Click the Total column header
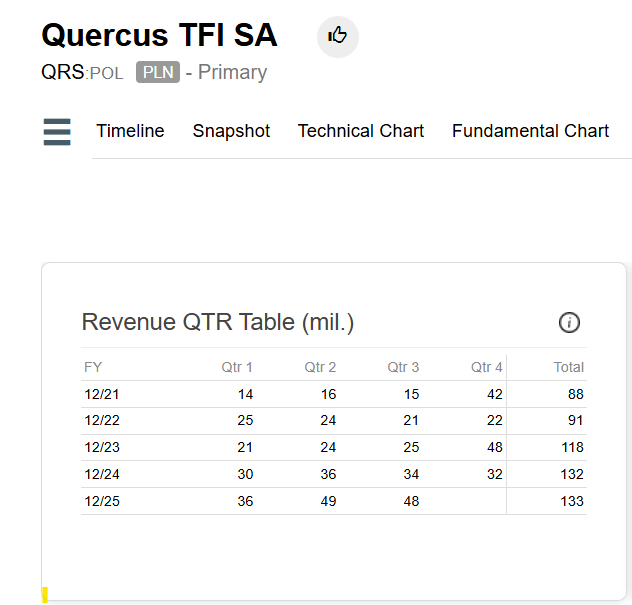 (568, 367)
